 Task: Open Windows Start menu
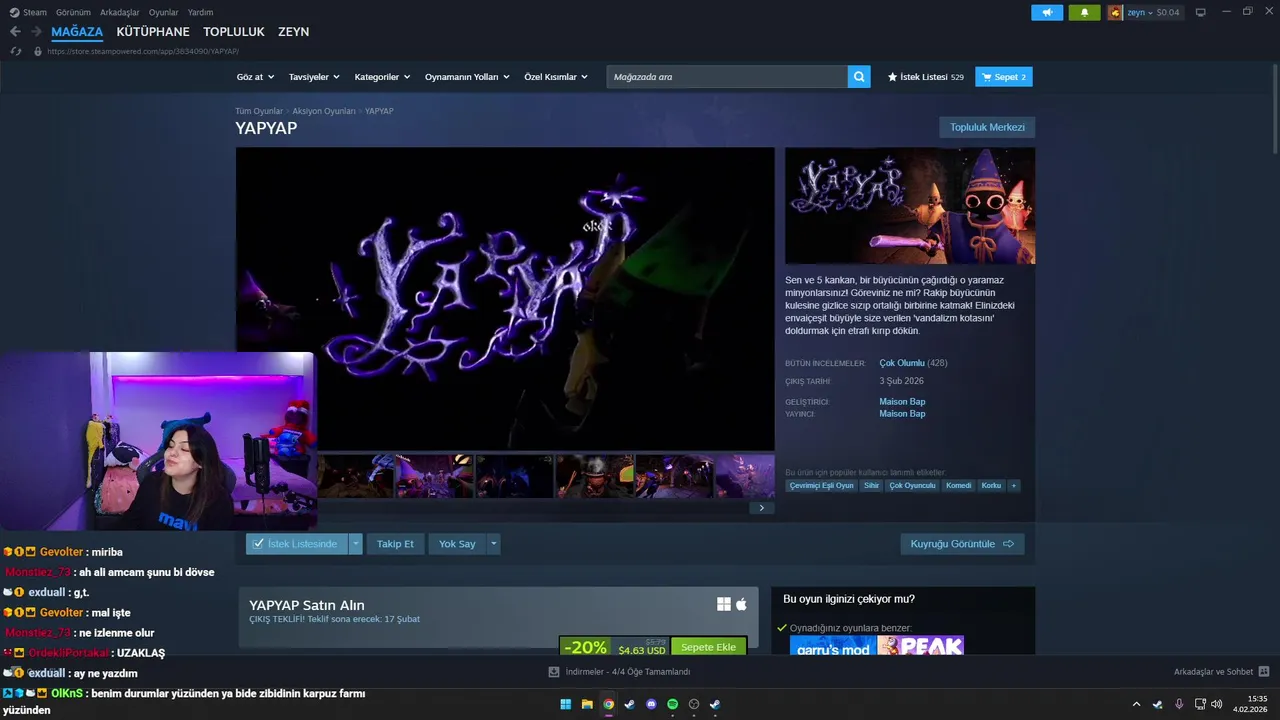[565, 704]
